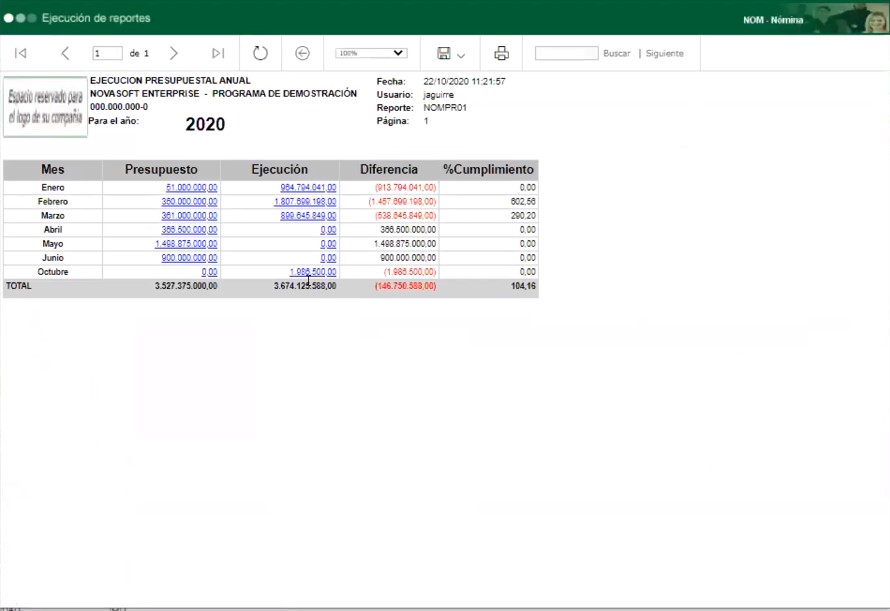
Task: Open Octubre execution 1.986.500,00 link
Action: pos(313,272)
